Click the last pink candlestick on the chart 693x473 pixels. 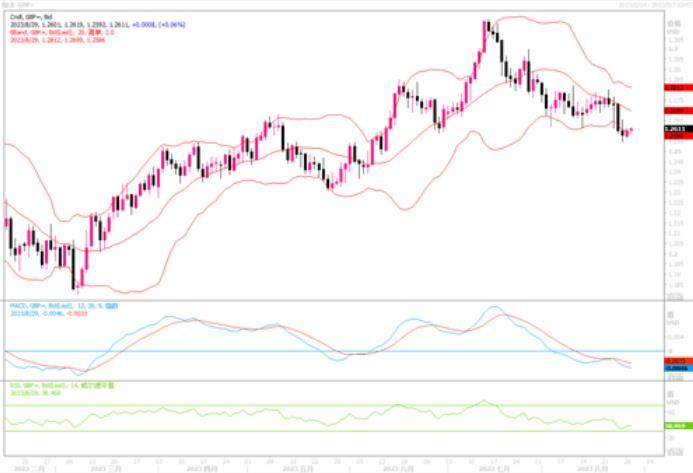click(631, 129)
